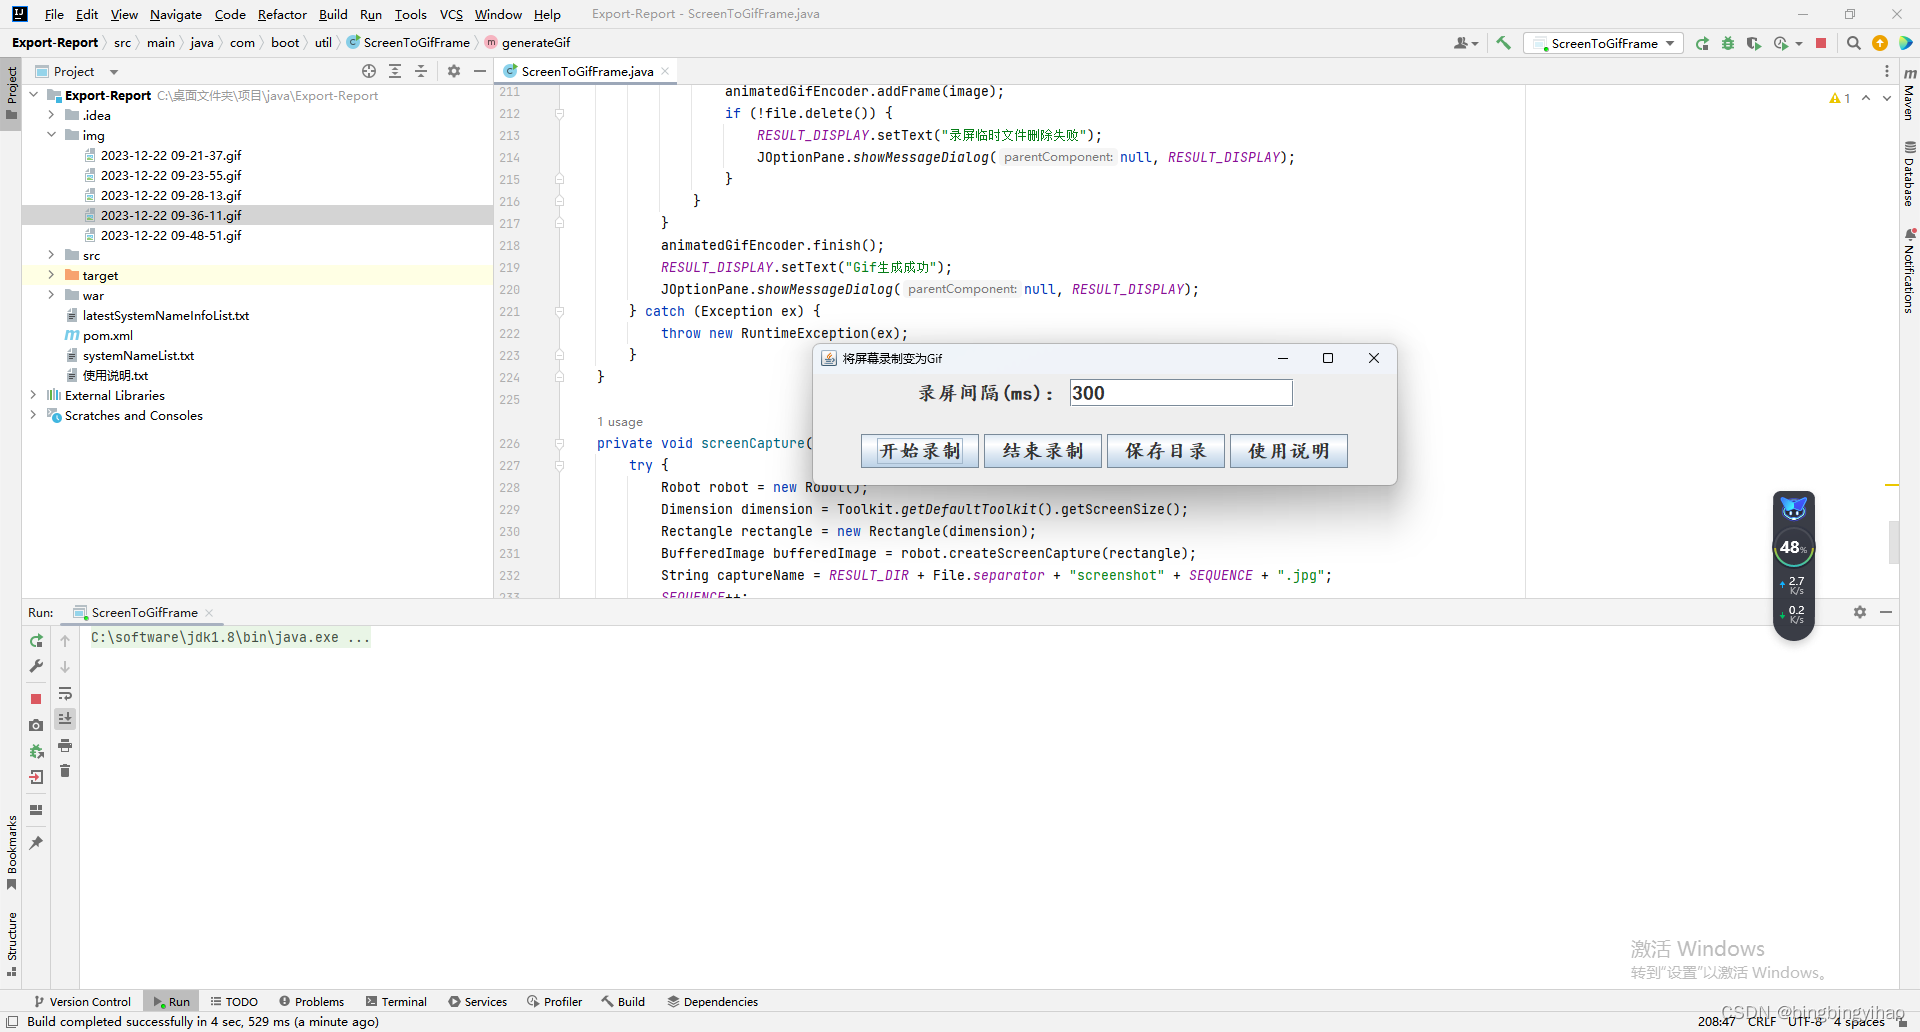The height and width of the screenshot is (1032, 1920).
Task: Click the print icon in Run panel
Action: 65,745
